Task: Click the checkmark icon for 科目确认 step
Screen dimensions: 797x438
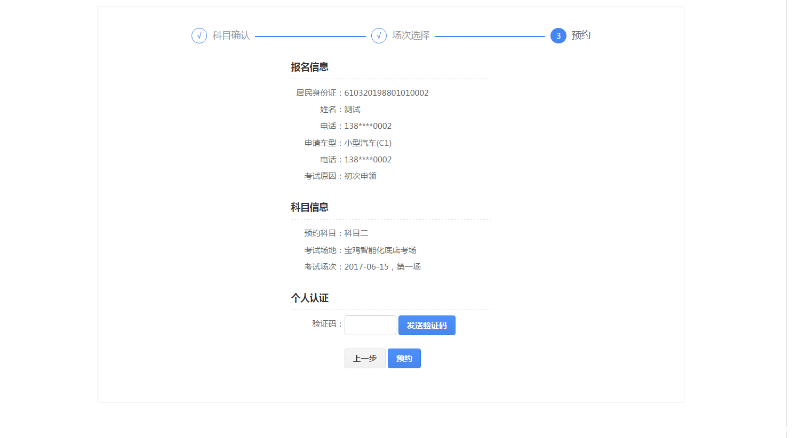Action: tap(199, 36)
